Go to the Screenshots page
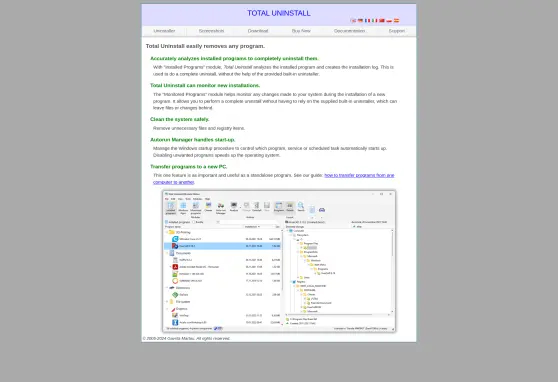Image resolution: width=558 pixels, height=382 pixels. (x=211, y=31)
